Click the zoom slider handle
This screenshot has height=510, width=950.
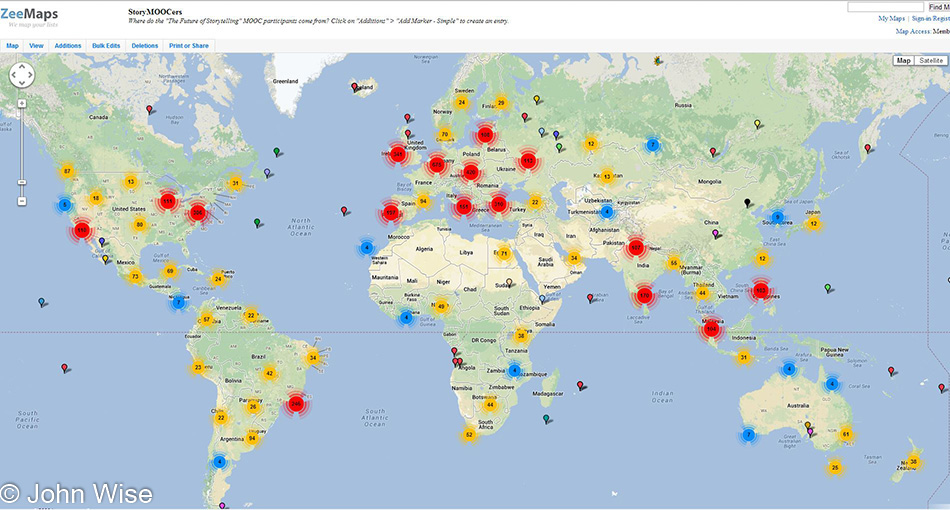click(21, 182)
